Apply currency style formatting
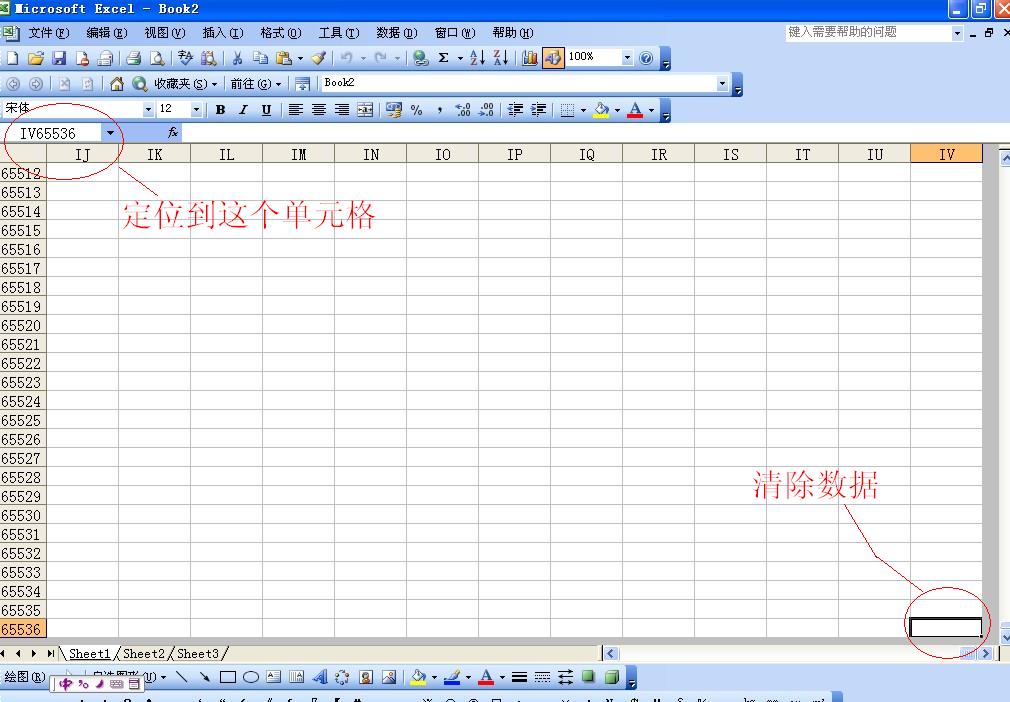1010x702 pixels. 394,110
